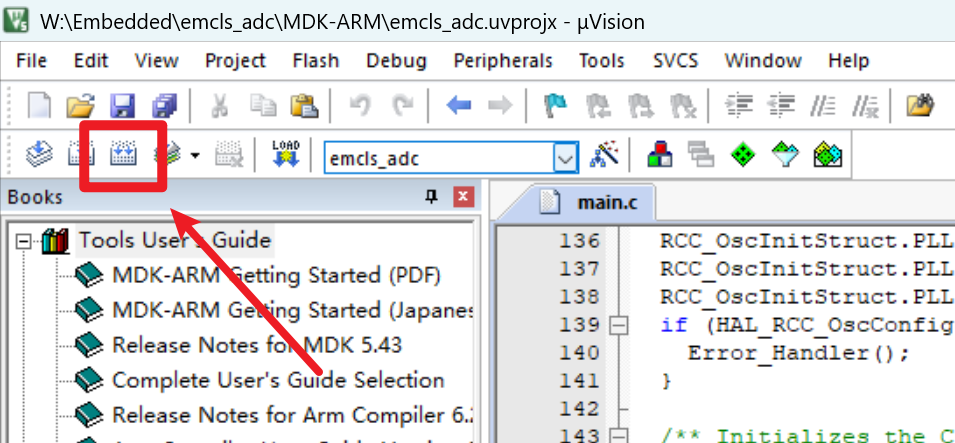This screenshot has height=443, width=955.
Task: Open MDK-ARM Getting Started (PDF) book
Action: tap(276, 275)
